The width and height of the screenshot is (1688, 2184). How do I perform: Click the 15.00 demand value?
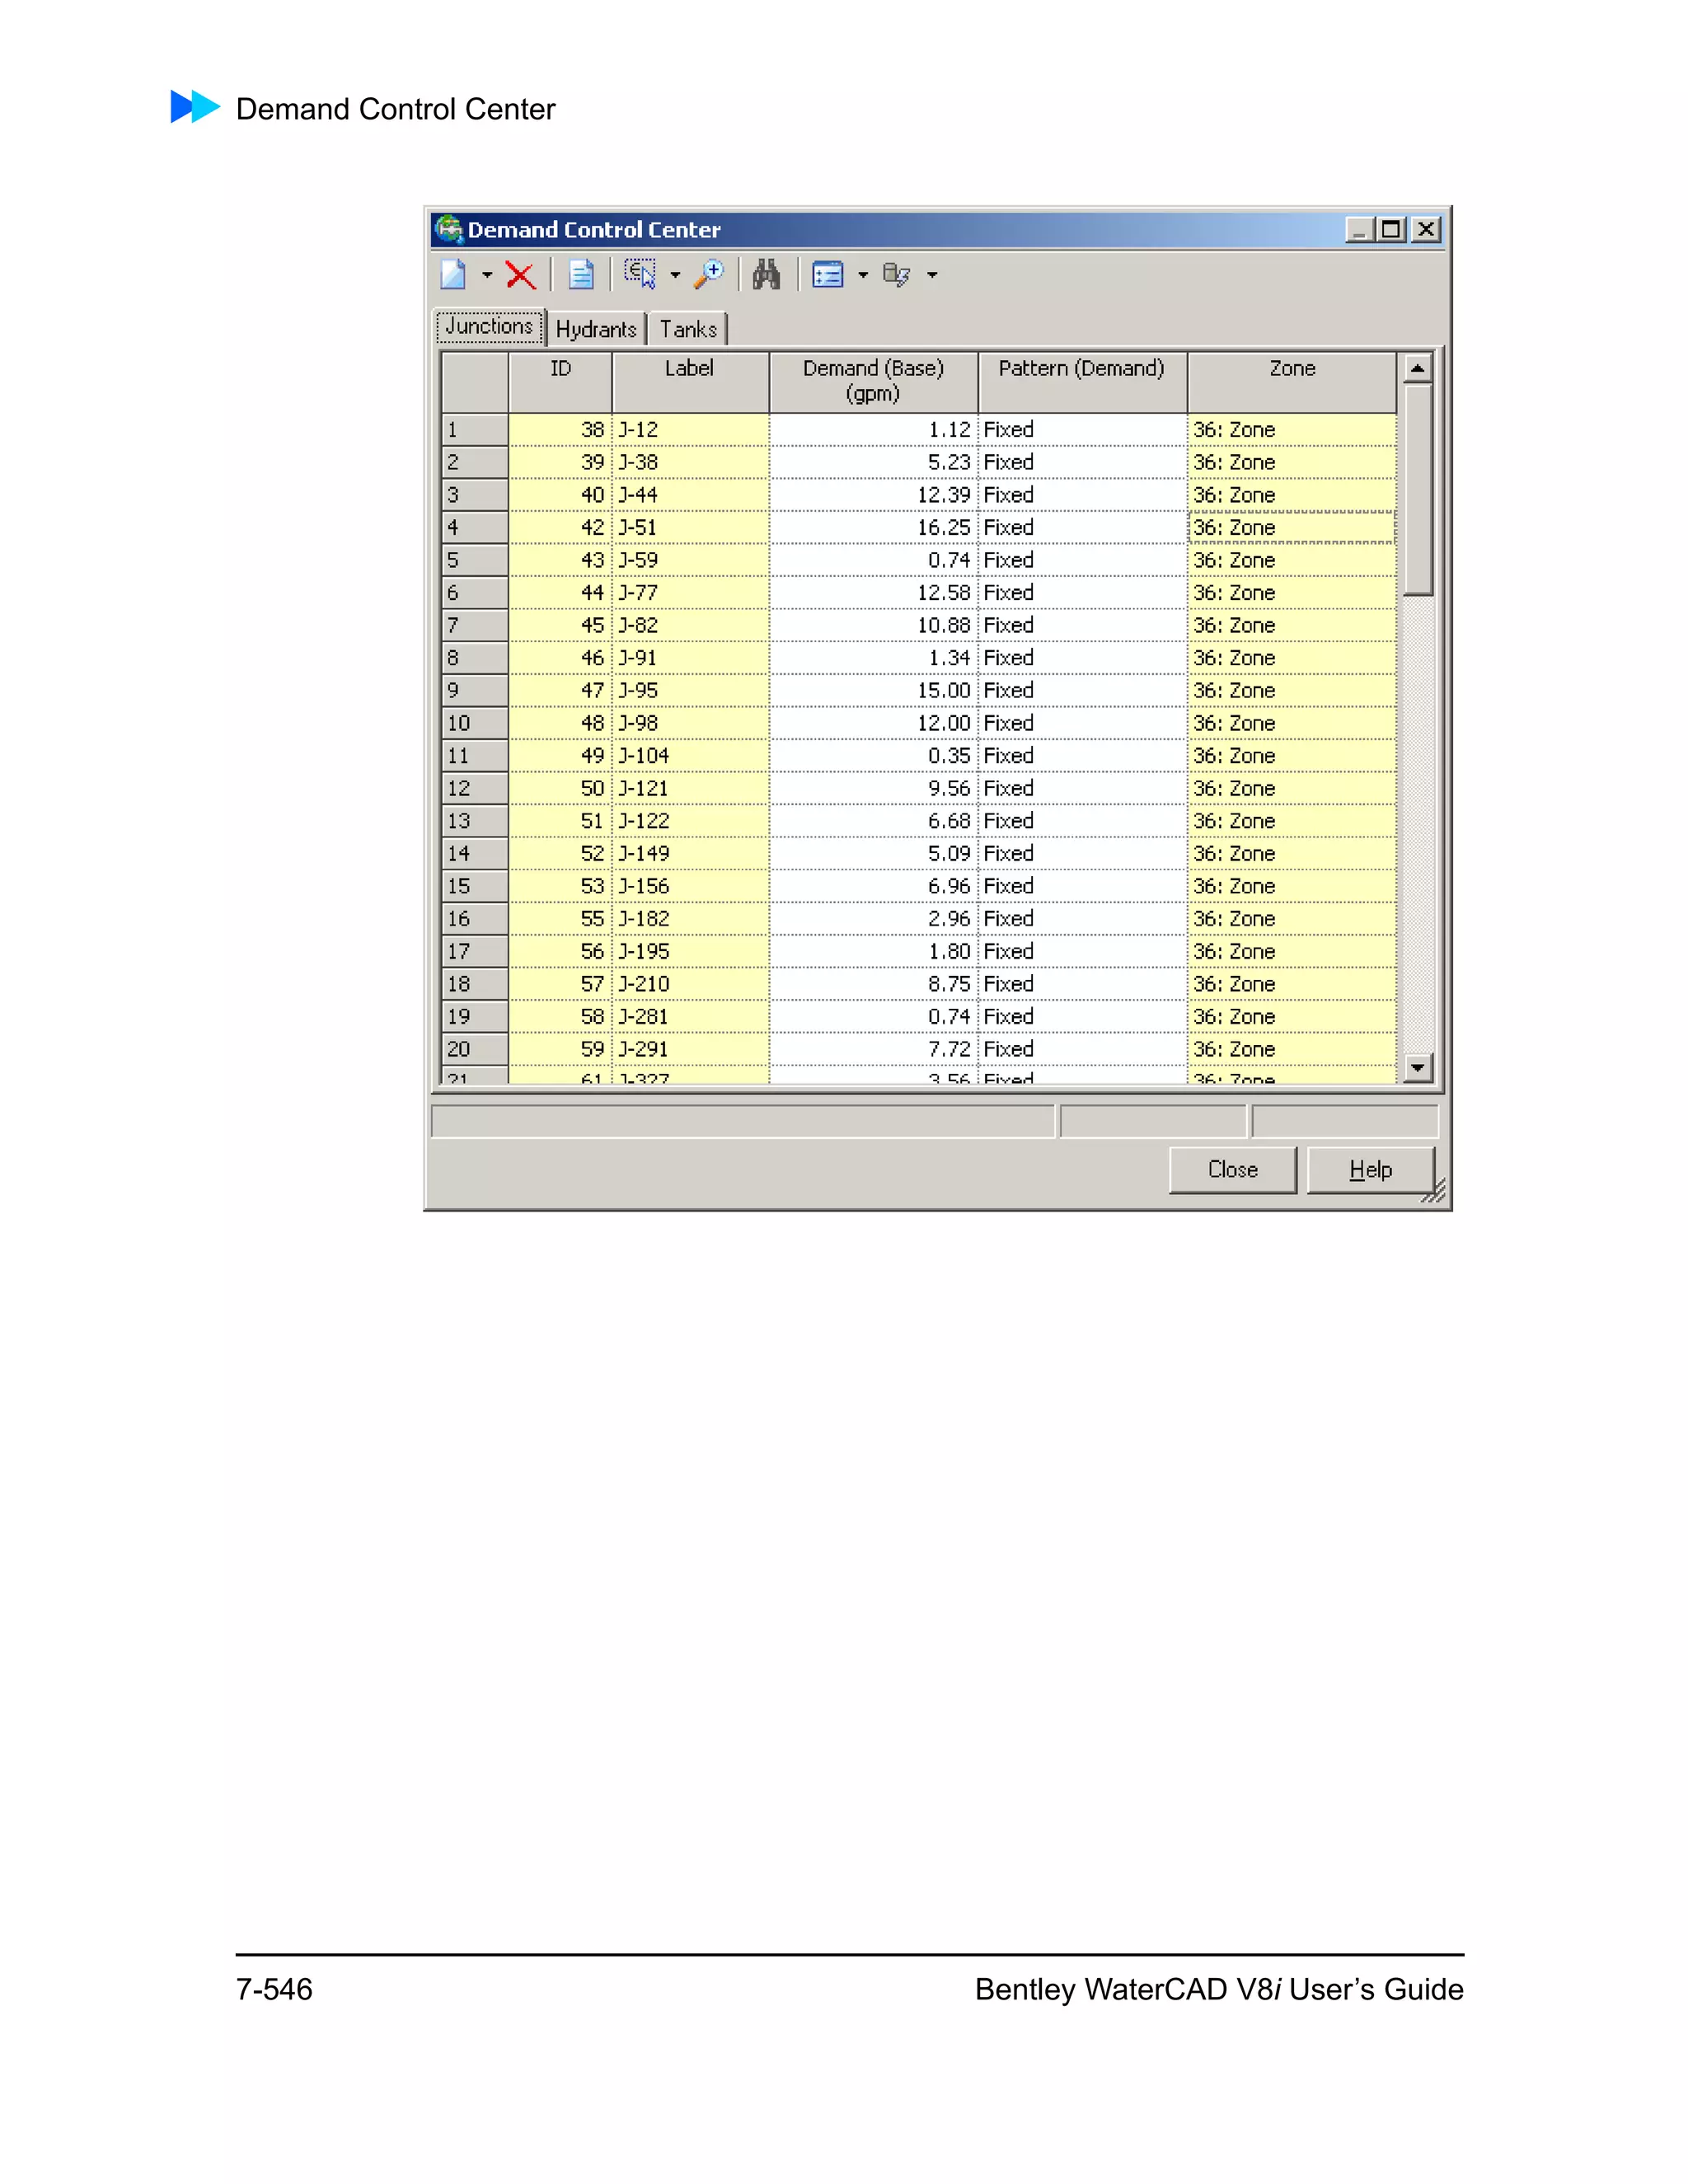click(943, 690)
